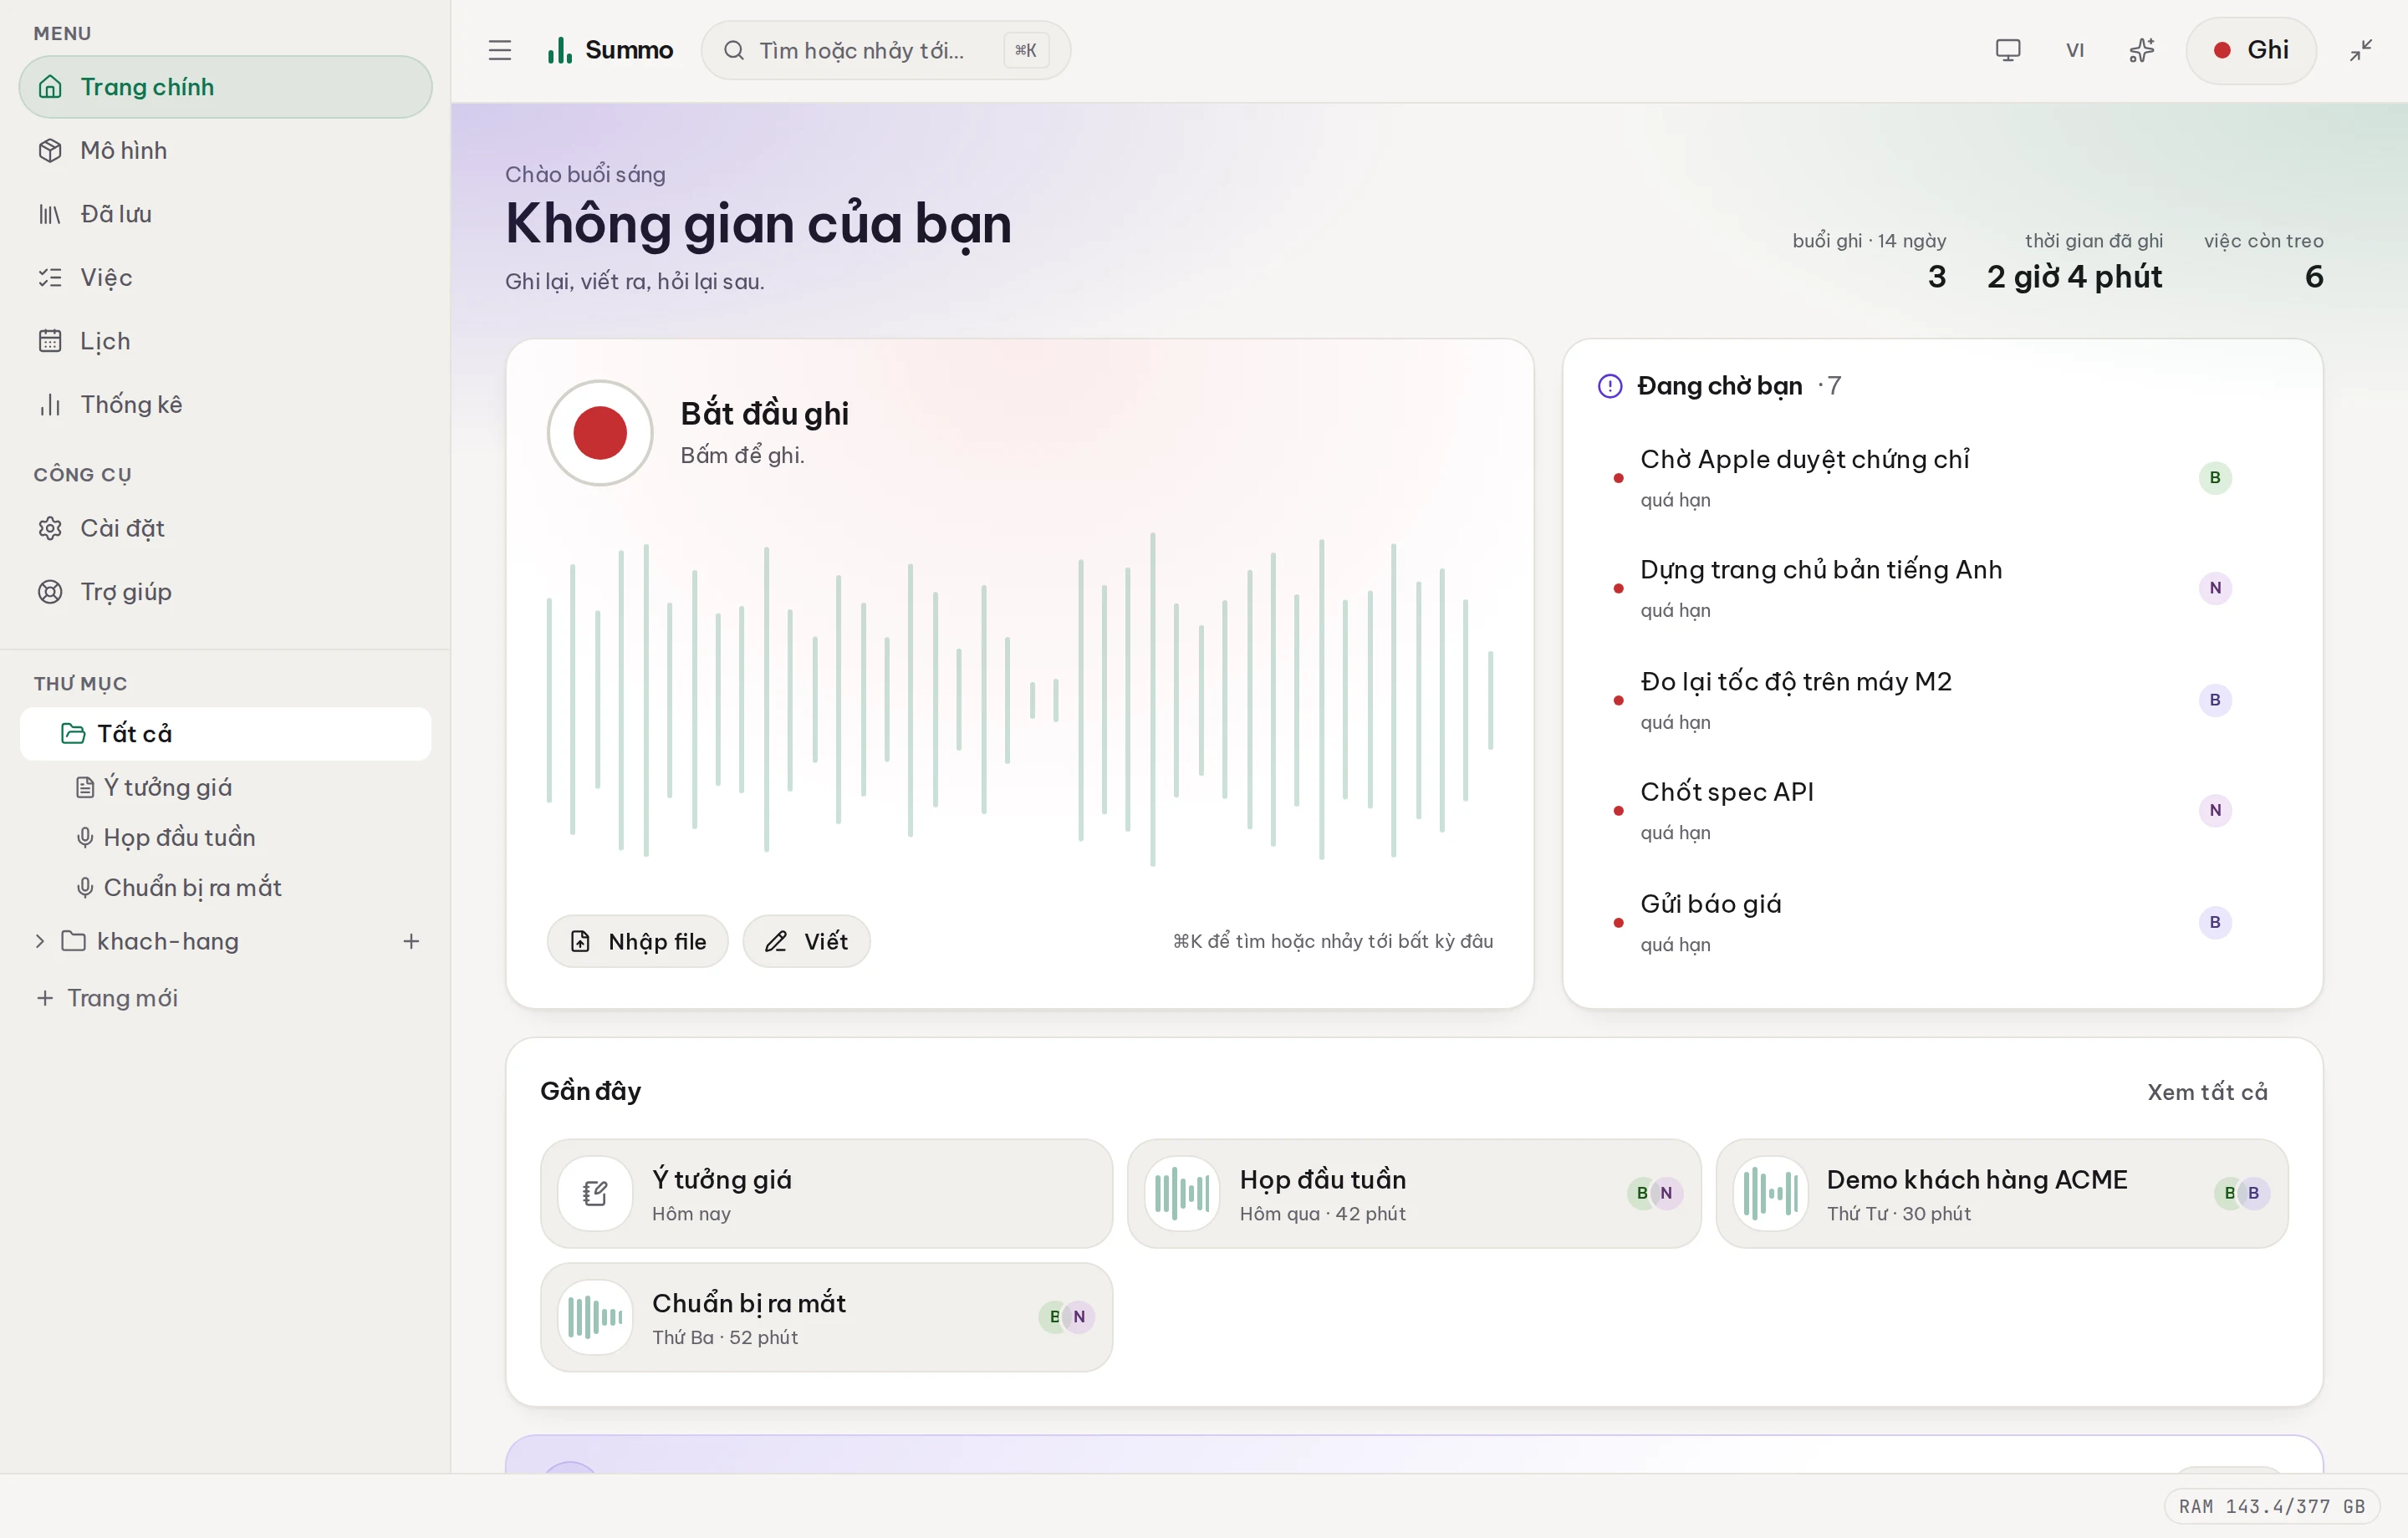Open the monitor display icon in header

[x=2007, y=50]
